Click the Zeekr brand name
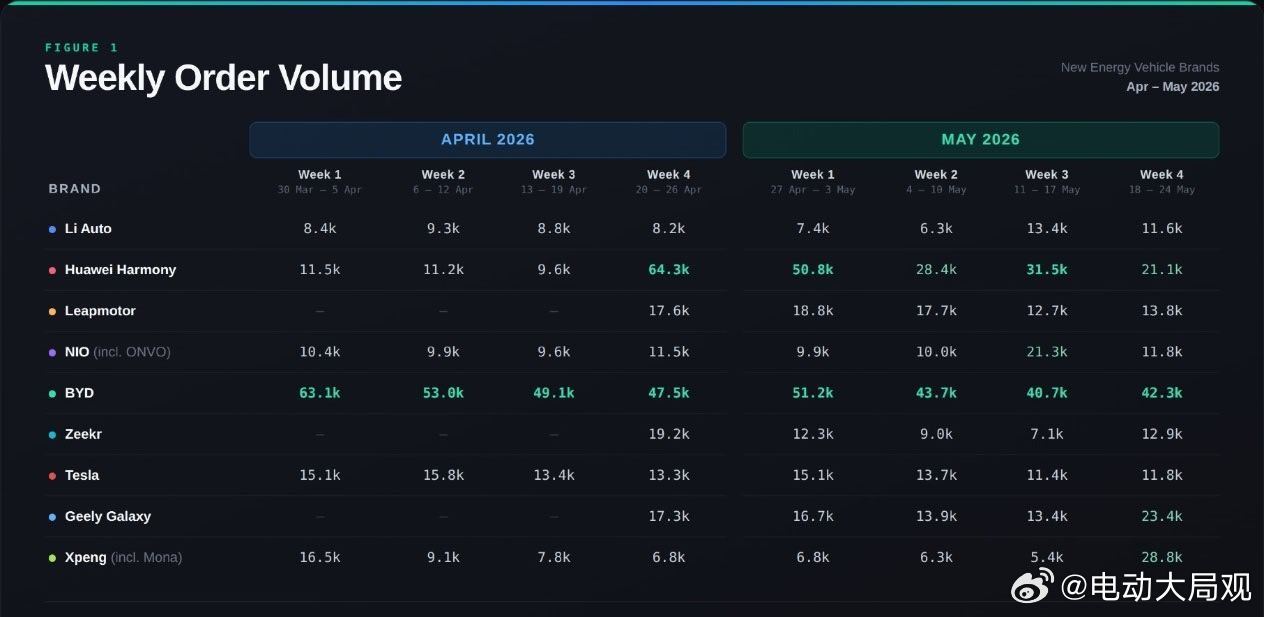1264x617 pixels. point(83,434)
